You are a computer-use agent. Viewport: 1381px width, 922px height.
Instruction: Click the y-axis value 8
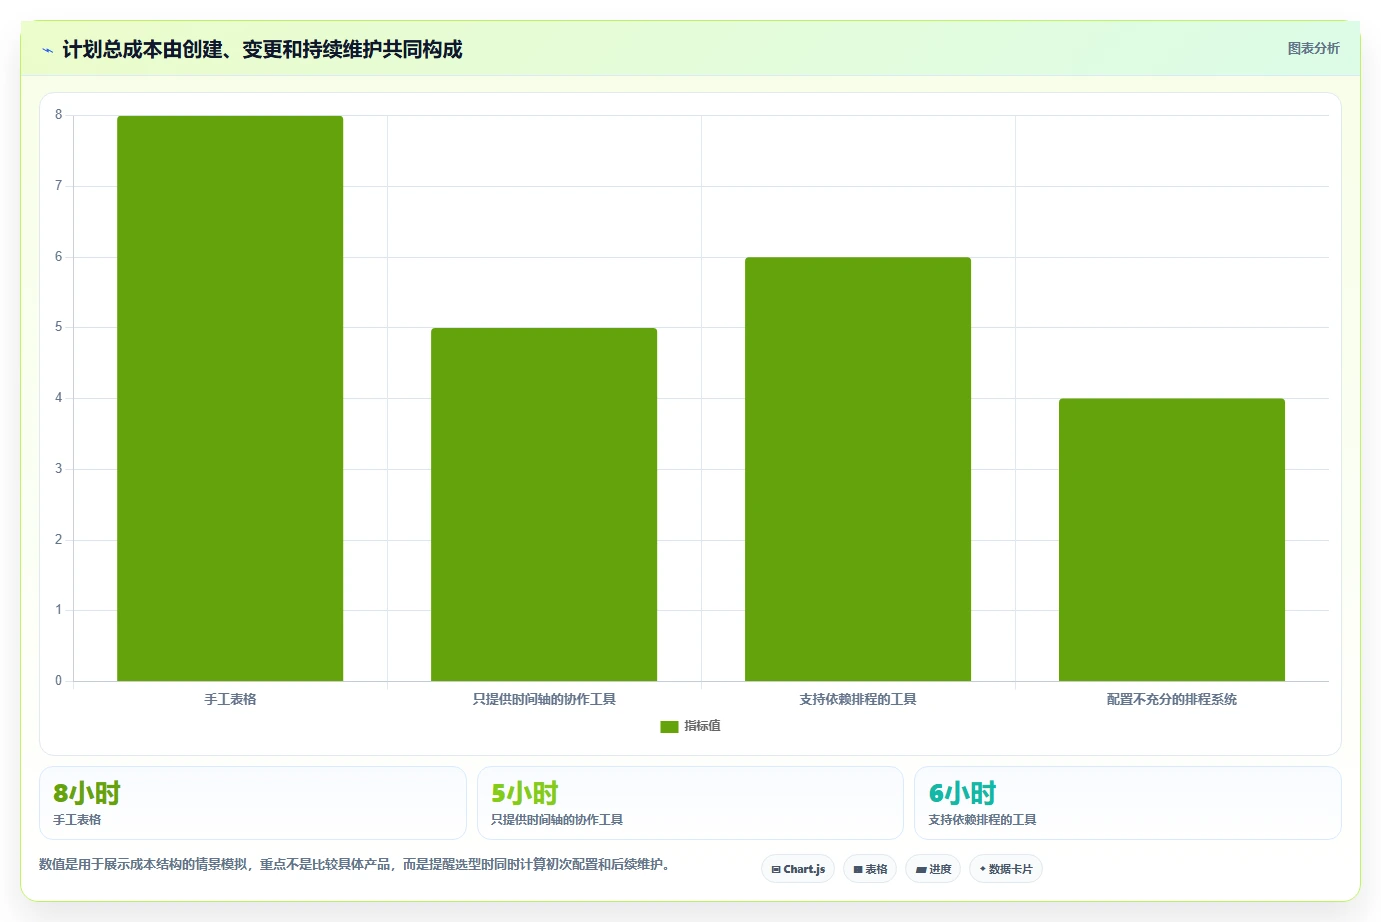click(58, 115)
